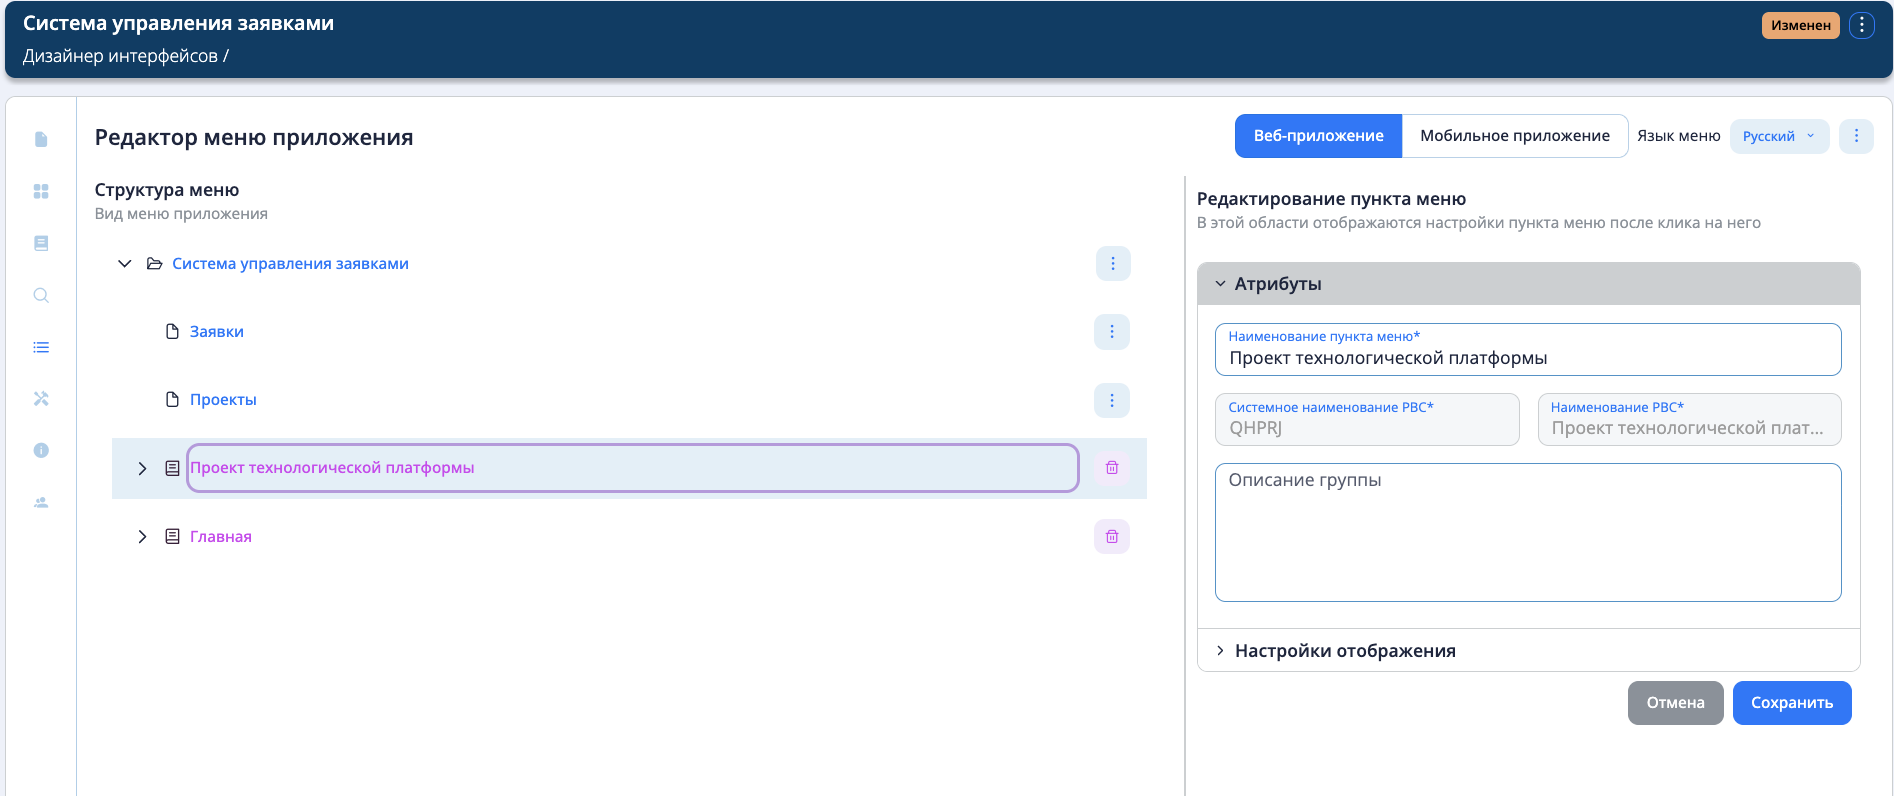Open the document icon in left sidebar
Viewport: 1894px width, 796px height.
(41, 139)
